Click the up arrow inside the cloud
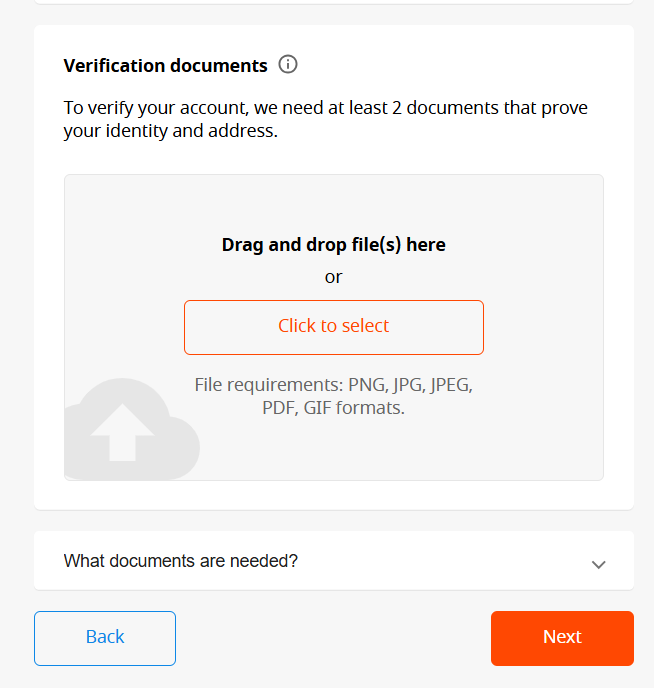The width and height of the screenshot is (656, 688). click(123, 432)
